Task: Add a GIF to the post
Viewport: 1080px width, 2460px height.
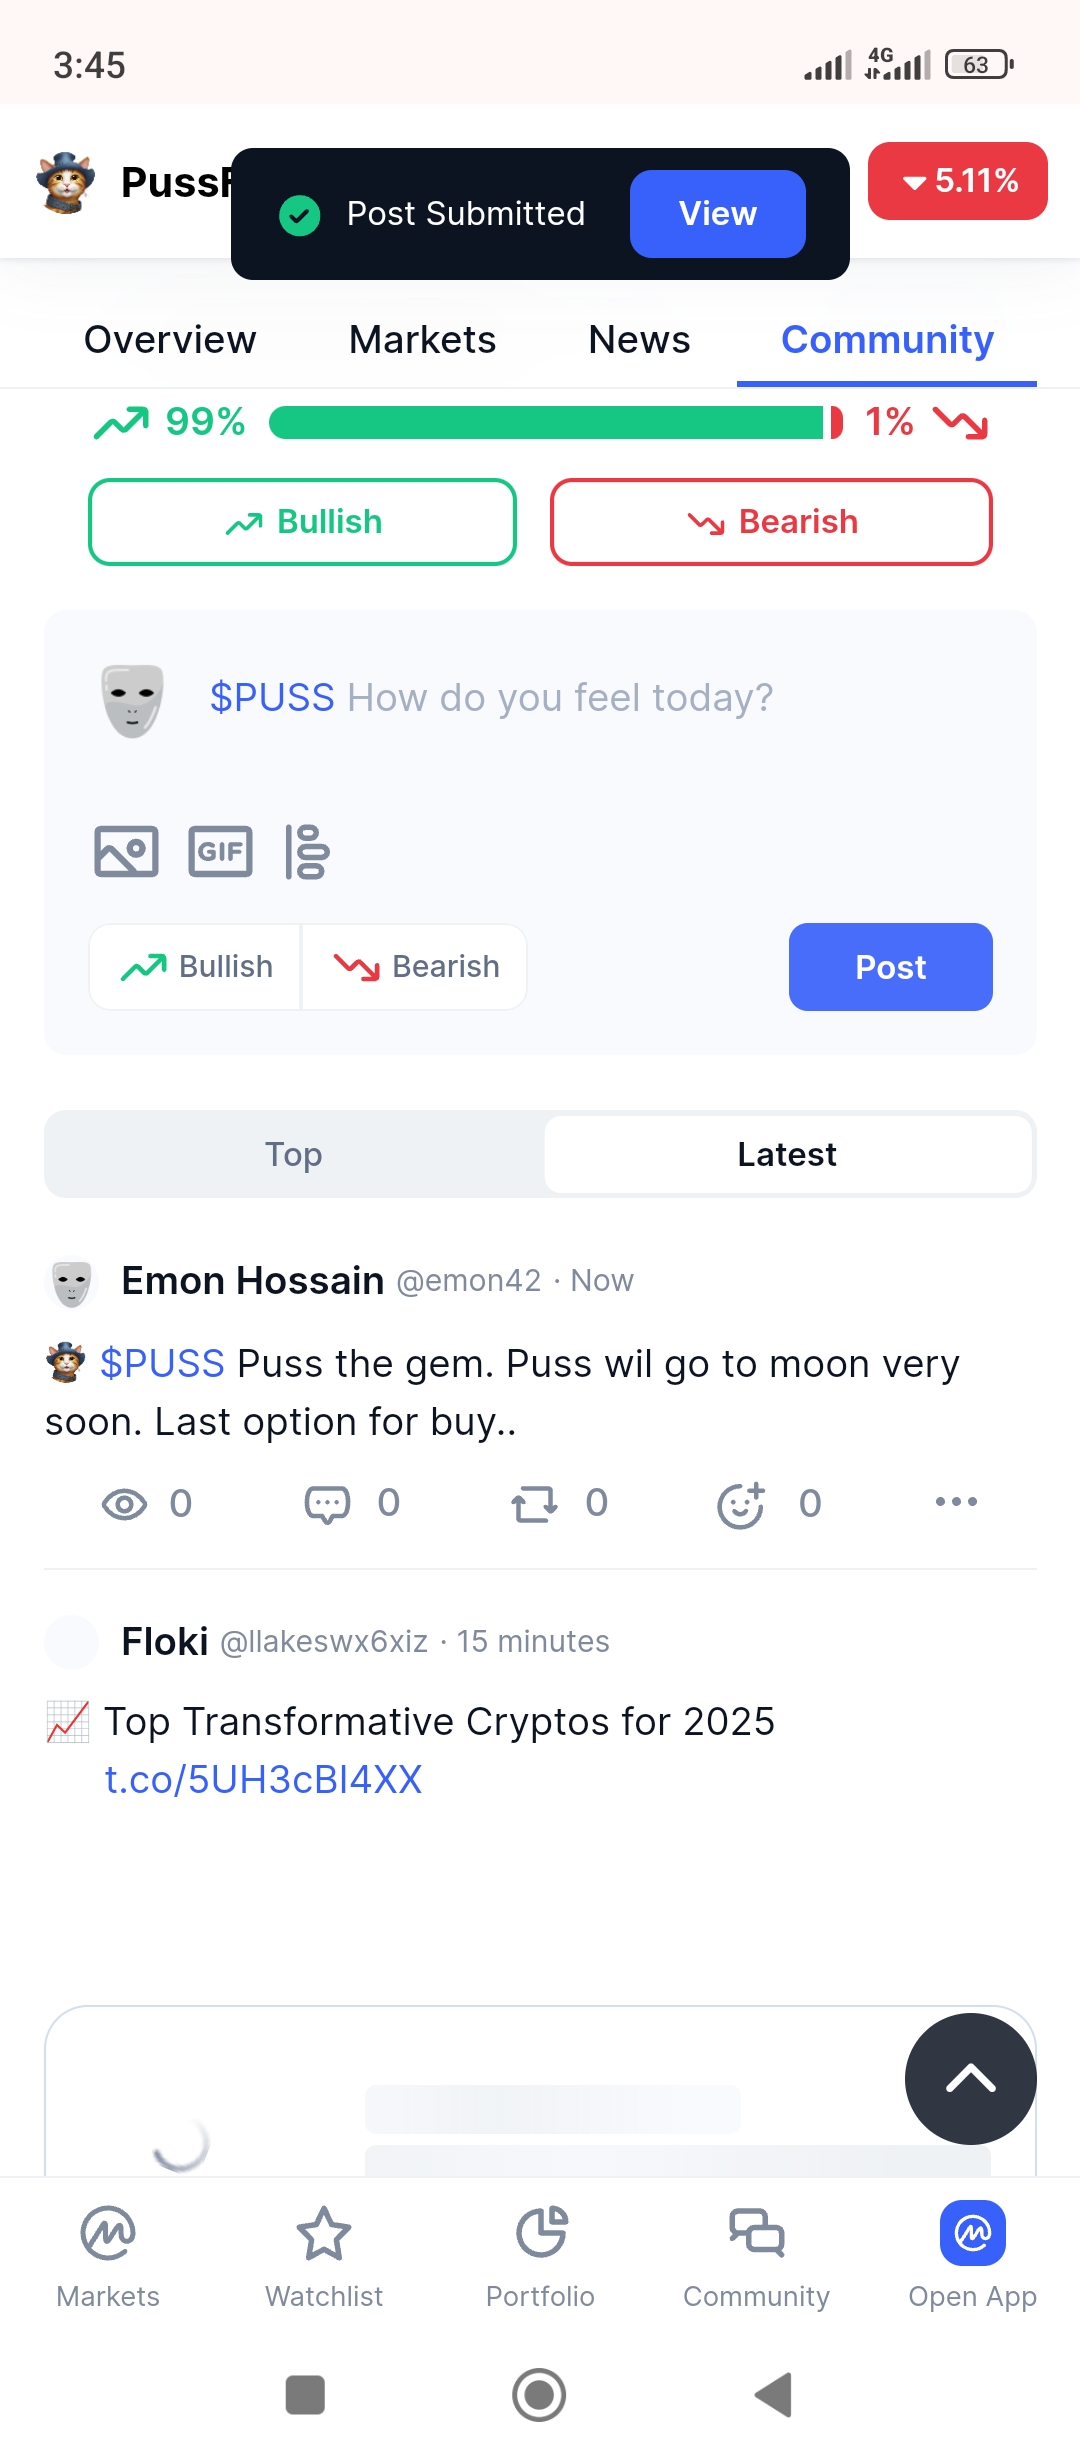Action: (220, 852)
